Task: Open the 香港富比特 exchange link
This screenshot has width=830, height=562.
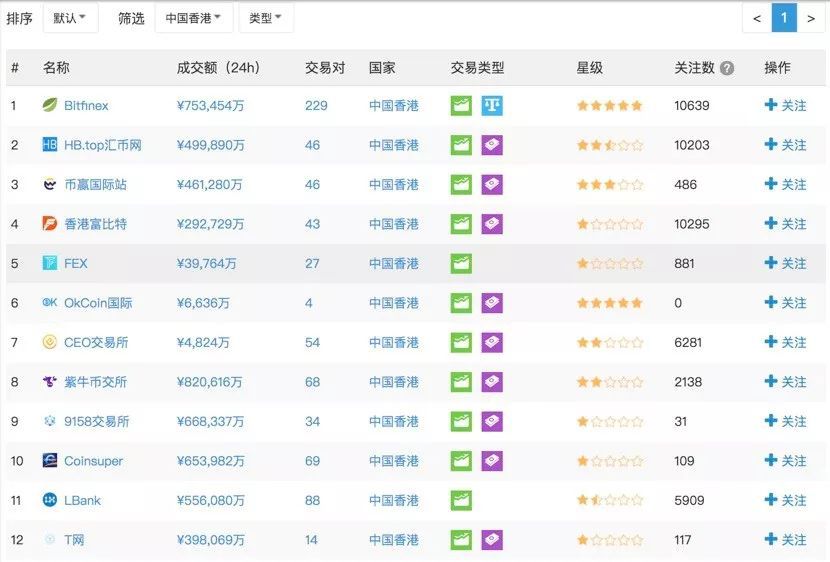Action: point(95,224)
